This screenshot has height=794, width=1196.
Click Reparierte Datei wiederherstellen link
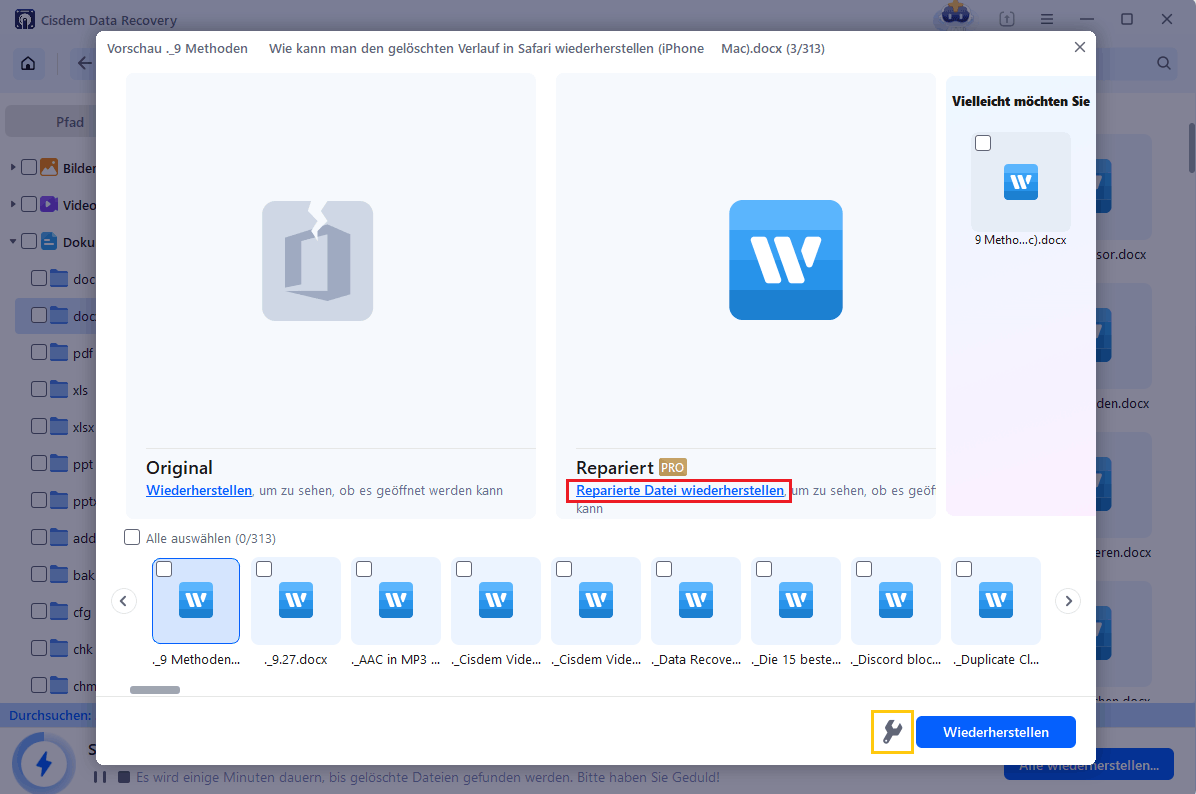click(680, 490)
